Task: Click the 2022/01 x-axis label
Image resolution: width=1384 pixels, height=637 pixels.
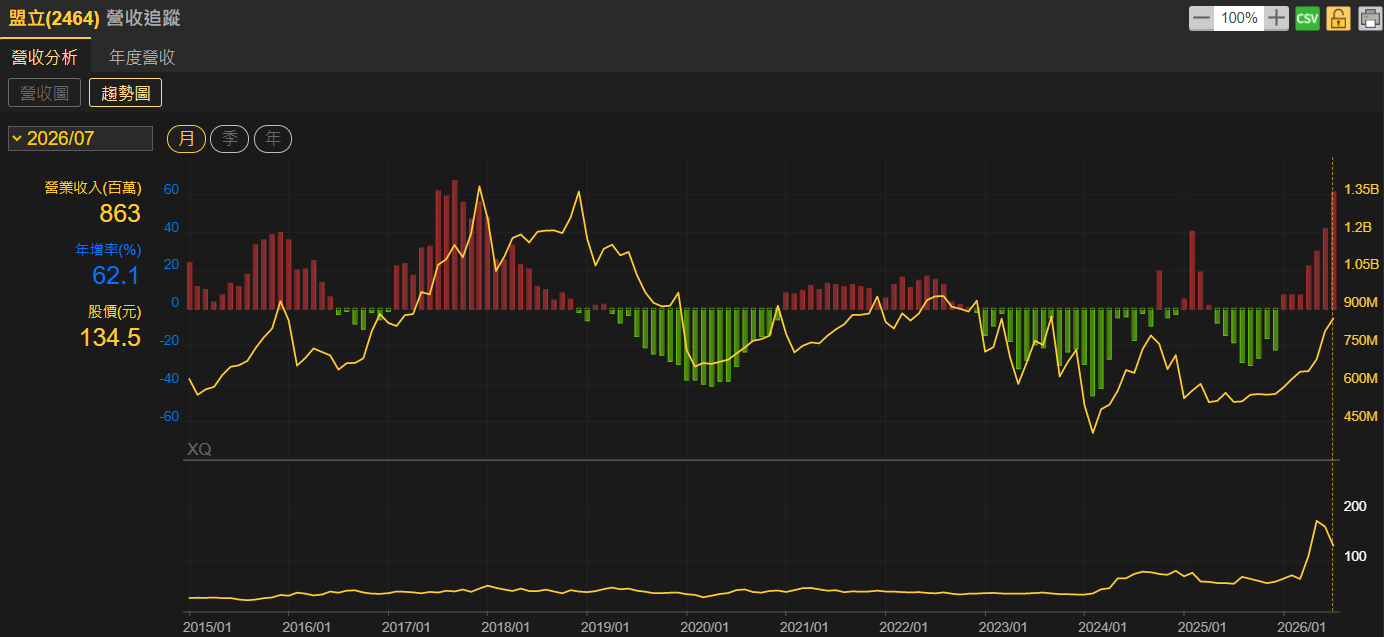Action: (904, 627)
